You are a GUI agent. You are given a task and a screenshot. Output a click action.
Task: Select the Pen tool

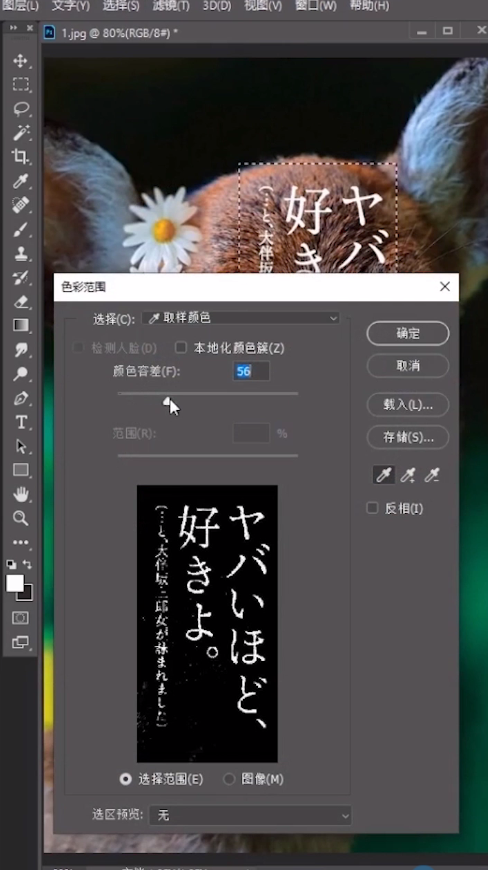[x=21, y=398]
